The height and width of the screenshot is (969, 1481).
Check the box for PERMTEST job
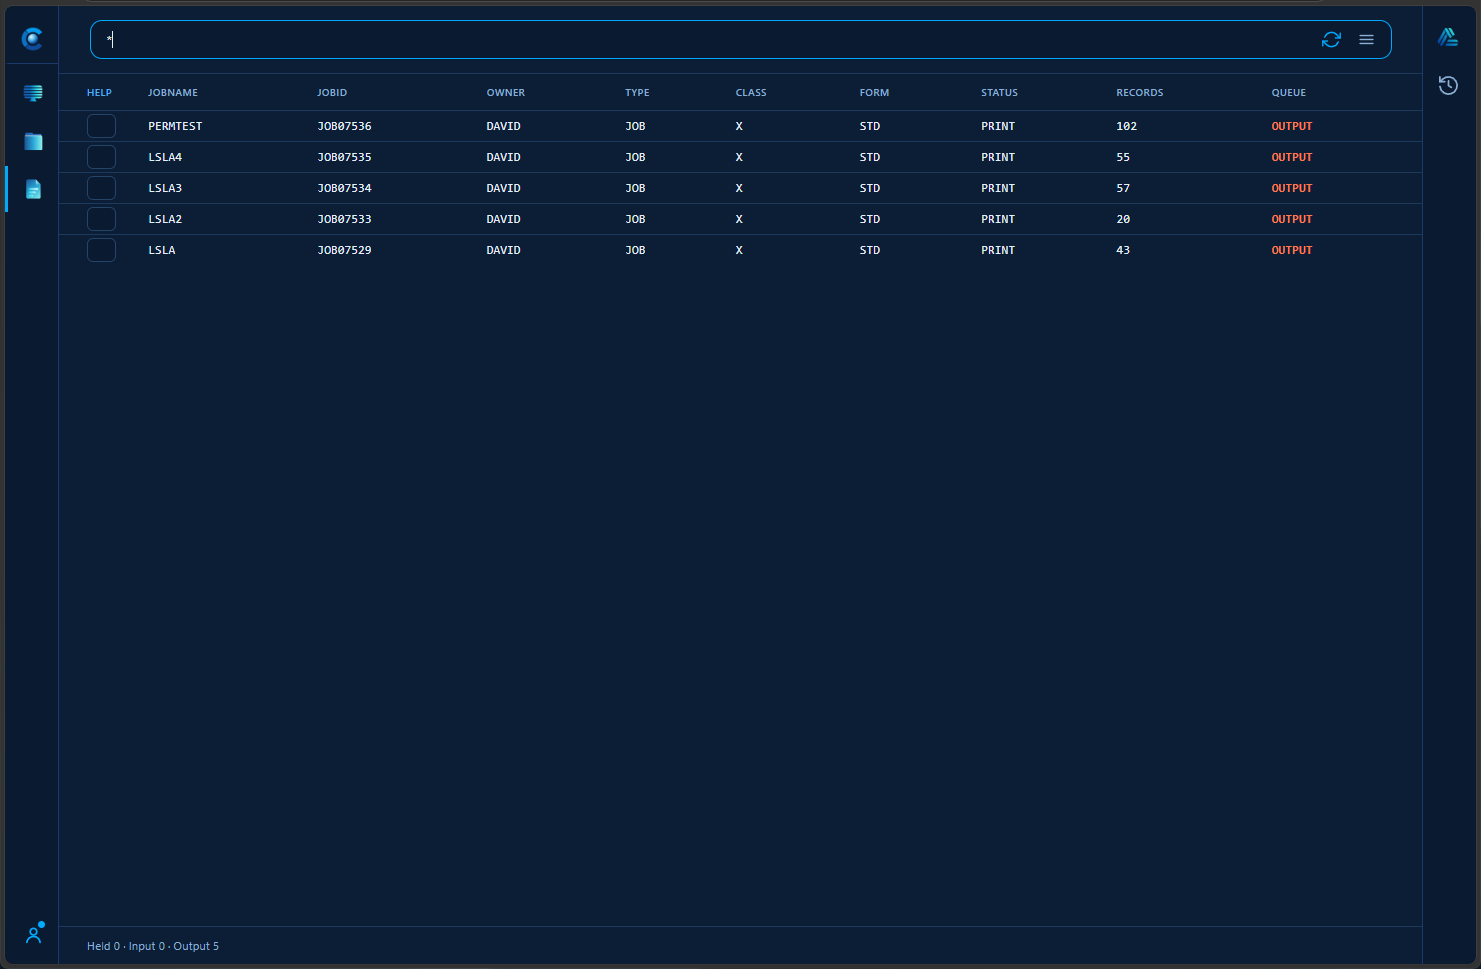(101, 126)
